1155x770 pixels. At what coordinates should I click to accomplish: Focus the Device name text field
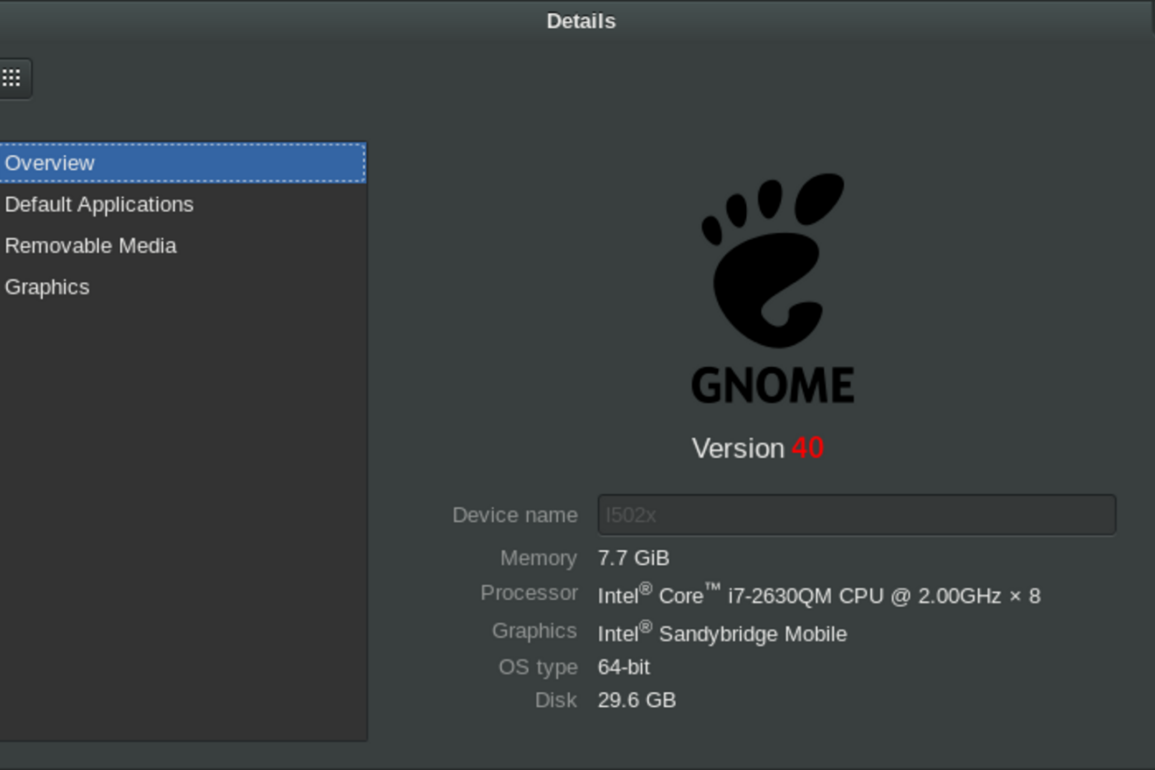856,515
